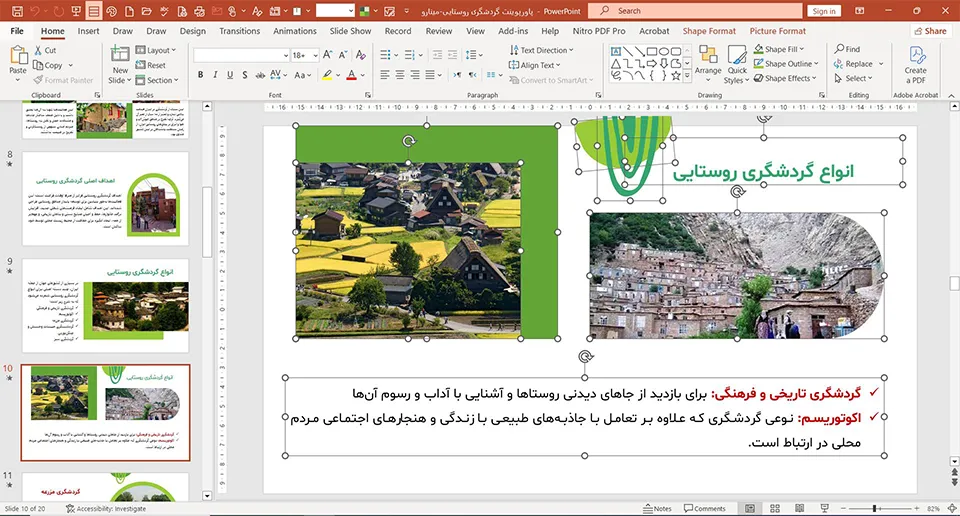Open Picture Format tab
960x516 pixels.
click(778, 31)
